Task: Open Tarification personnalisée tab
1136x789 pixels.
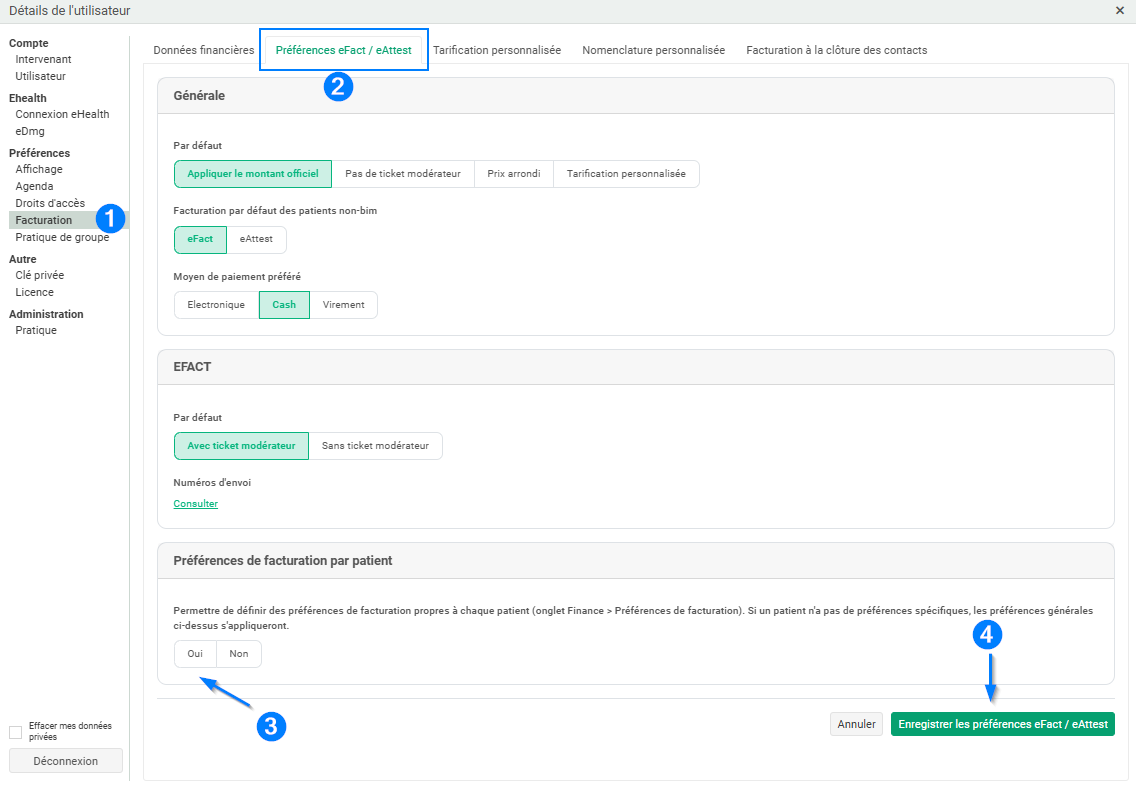Action: pyautogui.click(x=497, y=50)
